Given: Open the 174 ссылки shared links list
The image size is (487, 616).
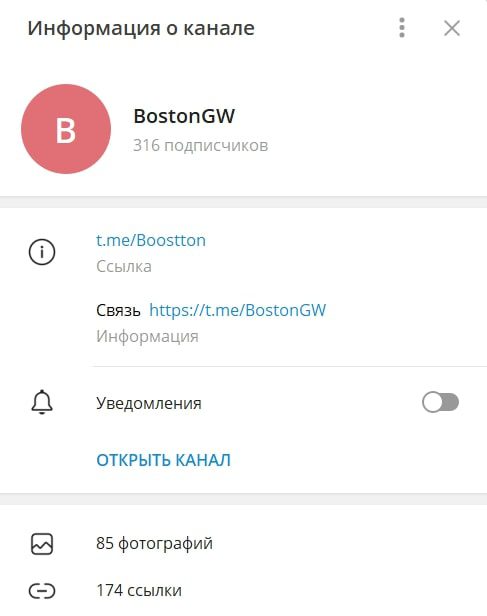Looking at the screenshot, I should pos(139,590).
